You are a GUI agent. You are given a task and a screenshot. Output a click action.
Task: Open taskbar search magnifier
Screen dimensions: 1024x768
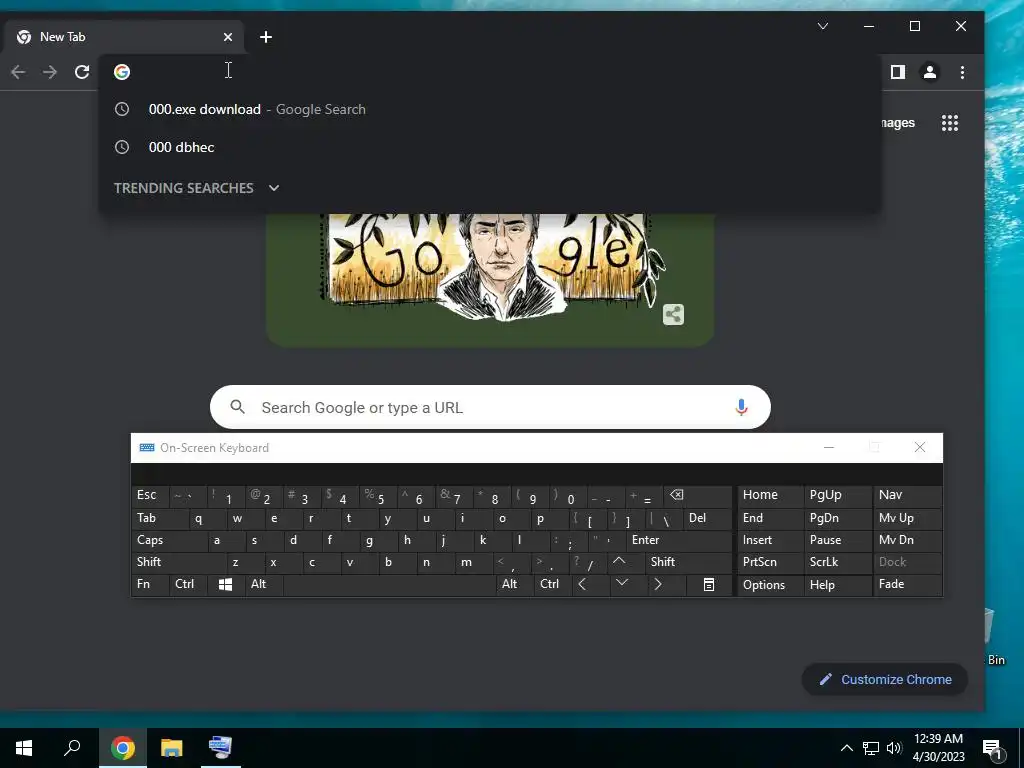point(72,748)
